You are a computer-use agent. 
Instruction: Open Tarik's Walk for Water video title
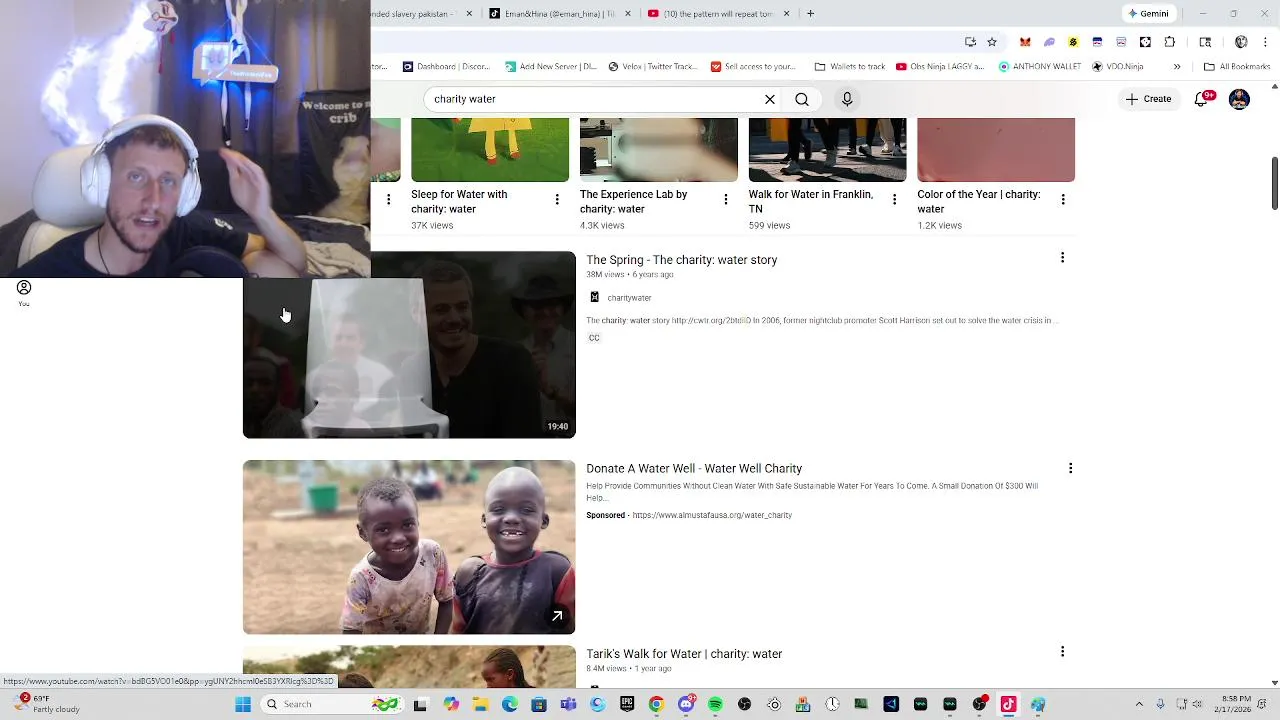[684, 654]
